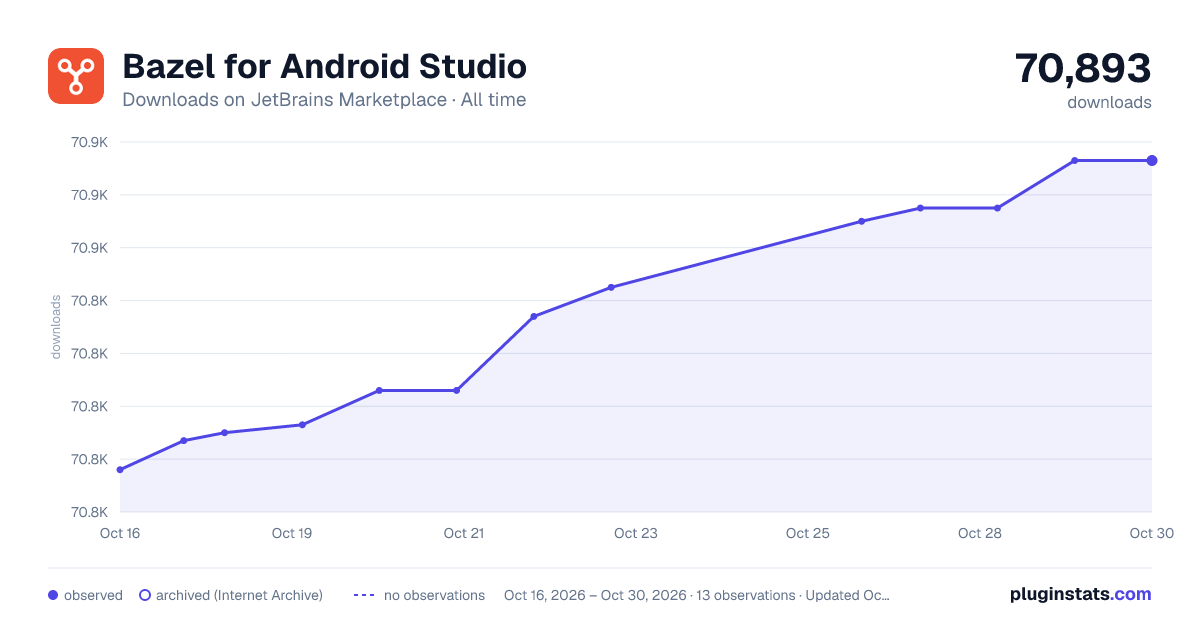This screenshot has width=1200, height=630.
Task: Click the dashed no-observations legend marker
Action: tap(364, 595)
